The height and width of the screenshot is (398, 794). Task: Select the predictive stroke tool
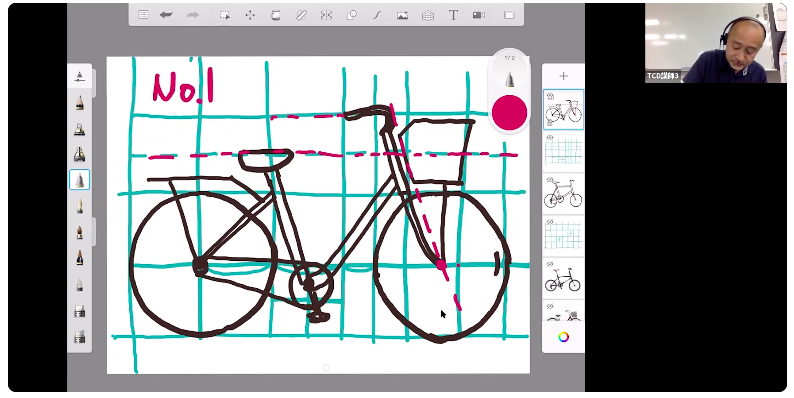(x=377, y=15)
